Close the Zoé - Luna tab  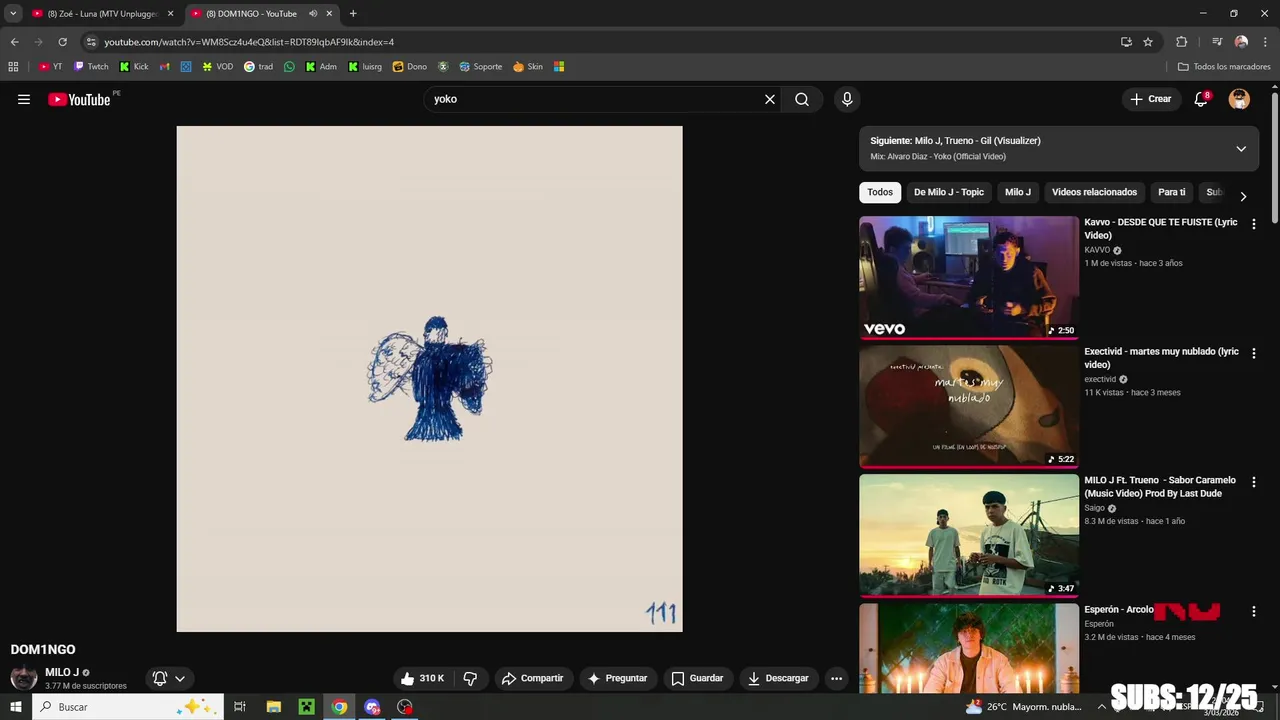click(x=170, y=14)
